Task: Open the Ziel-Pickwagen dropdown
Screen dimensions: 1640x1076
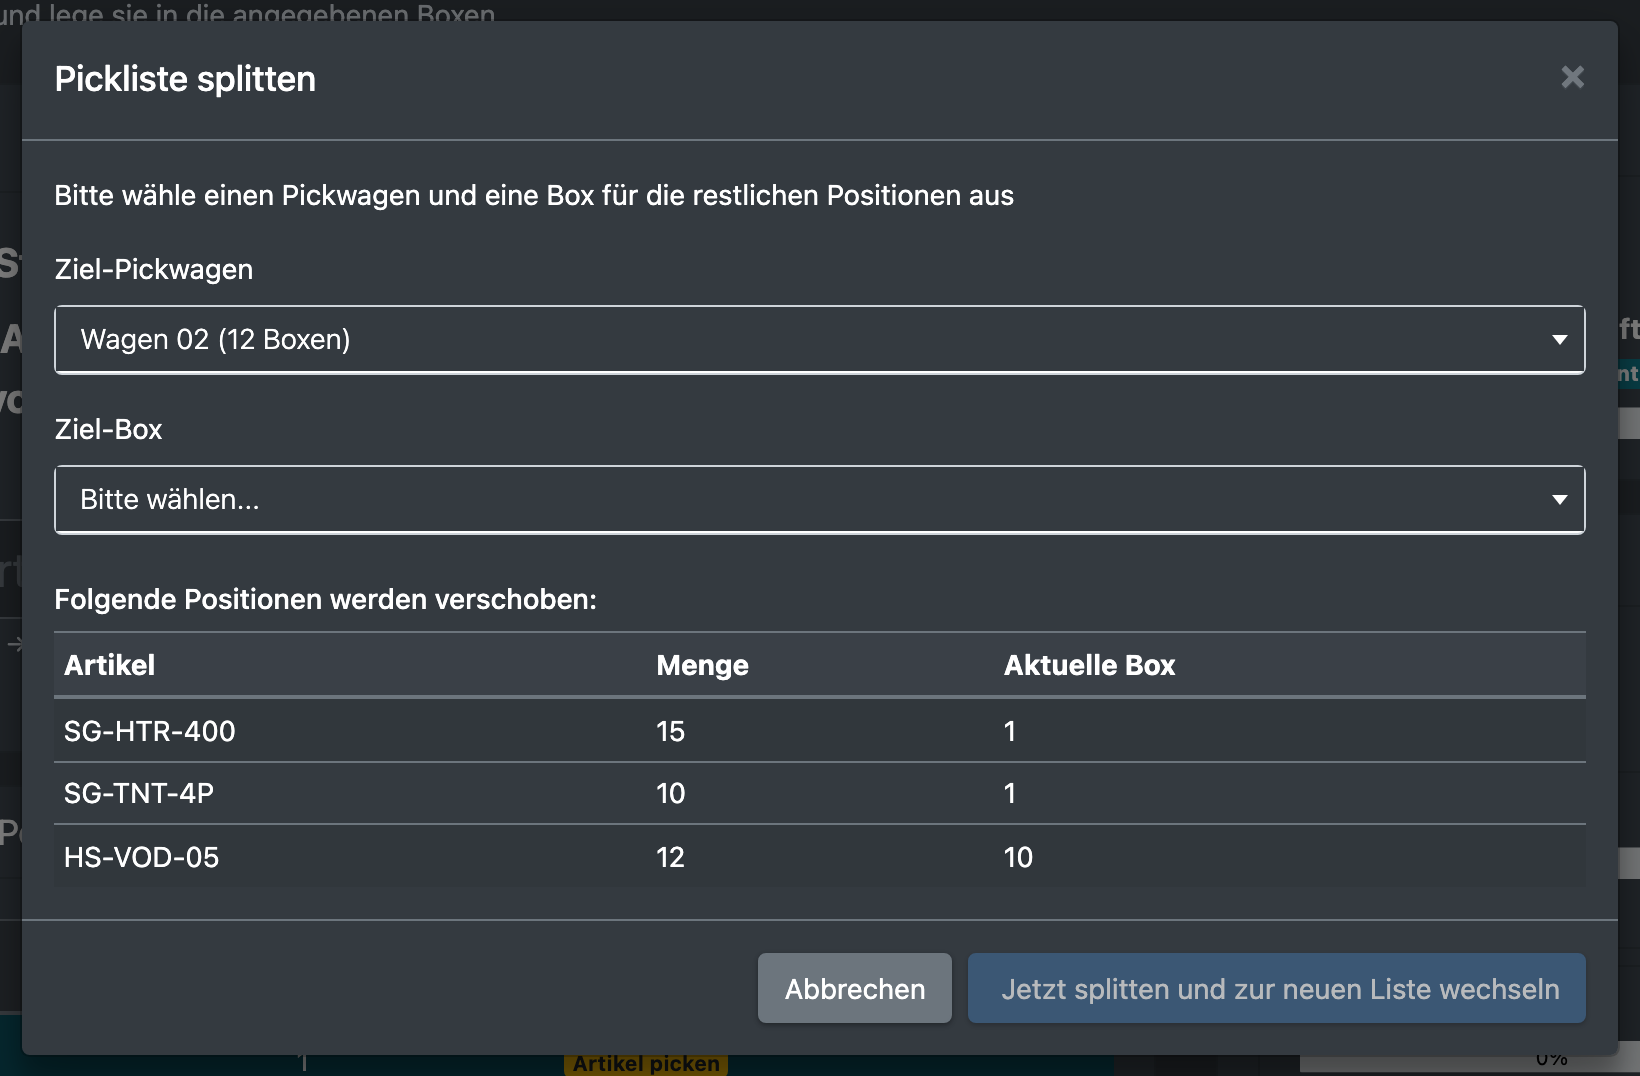Action: [820, 340]
